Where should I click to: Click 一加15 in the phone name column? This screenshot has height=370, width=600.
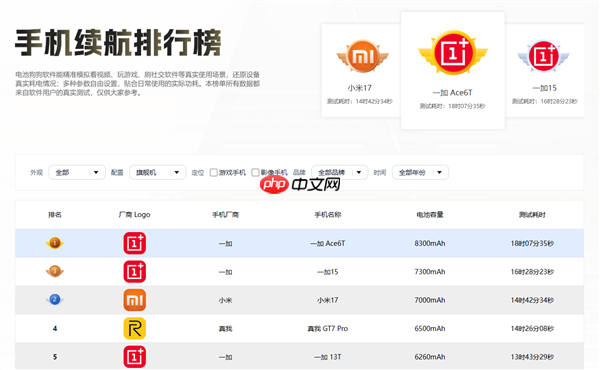(328, 272)
